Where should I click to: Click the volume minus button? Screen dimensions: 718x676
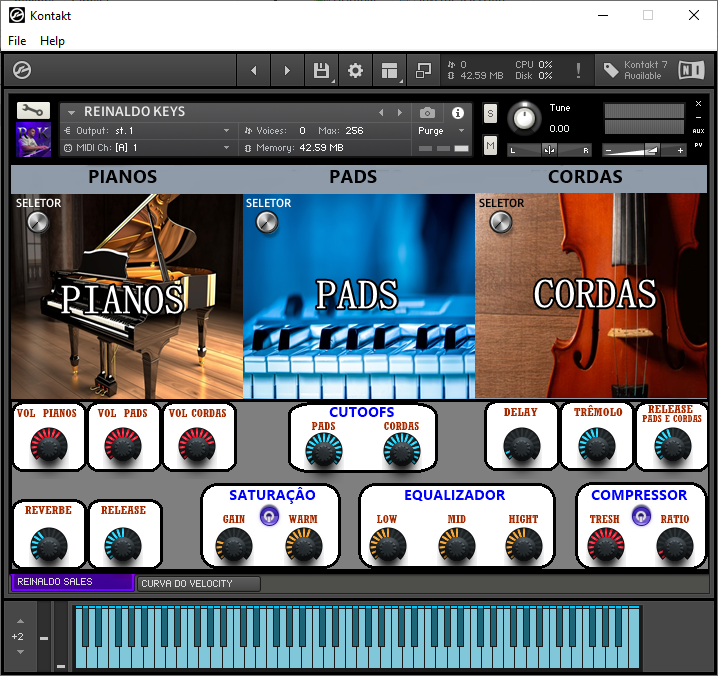pyautogui.click(x=608, y=150)
